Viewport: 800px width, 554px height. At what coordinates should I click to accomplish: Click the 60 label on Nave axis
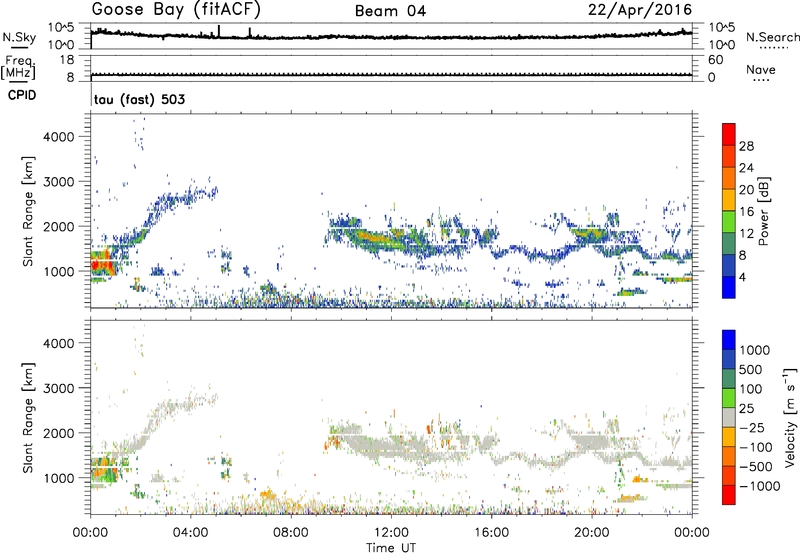point(715,60)
